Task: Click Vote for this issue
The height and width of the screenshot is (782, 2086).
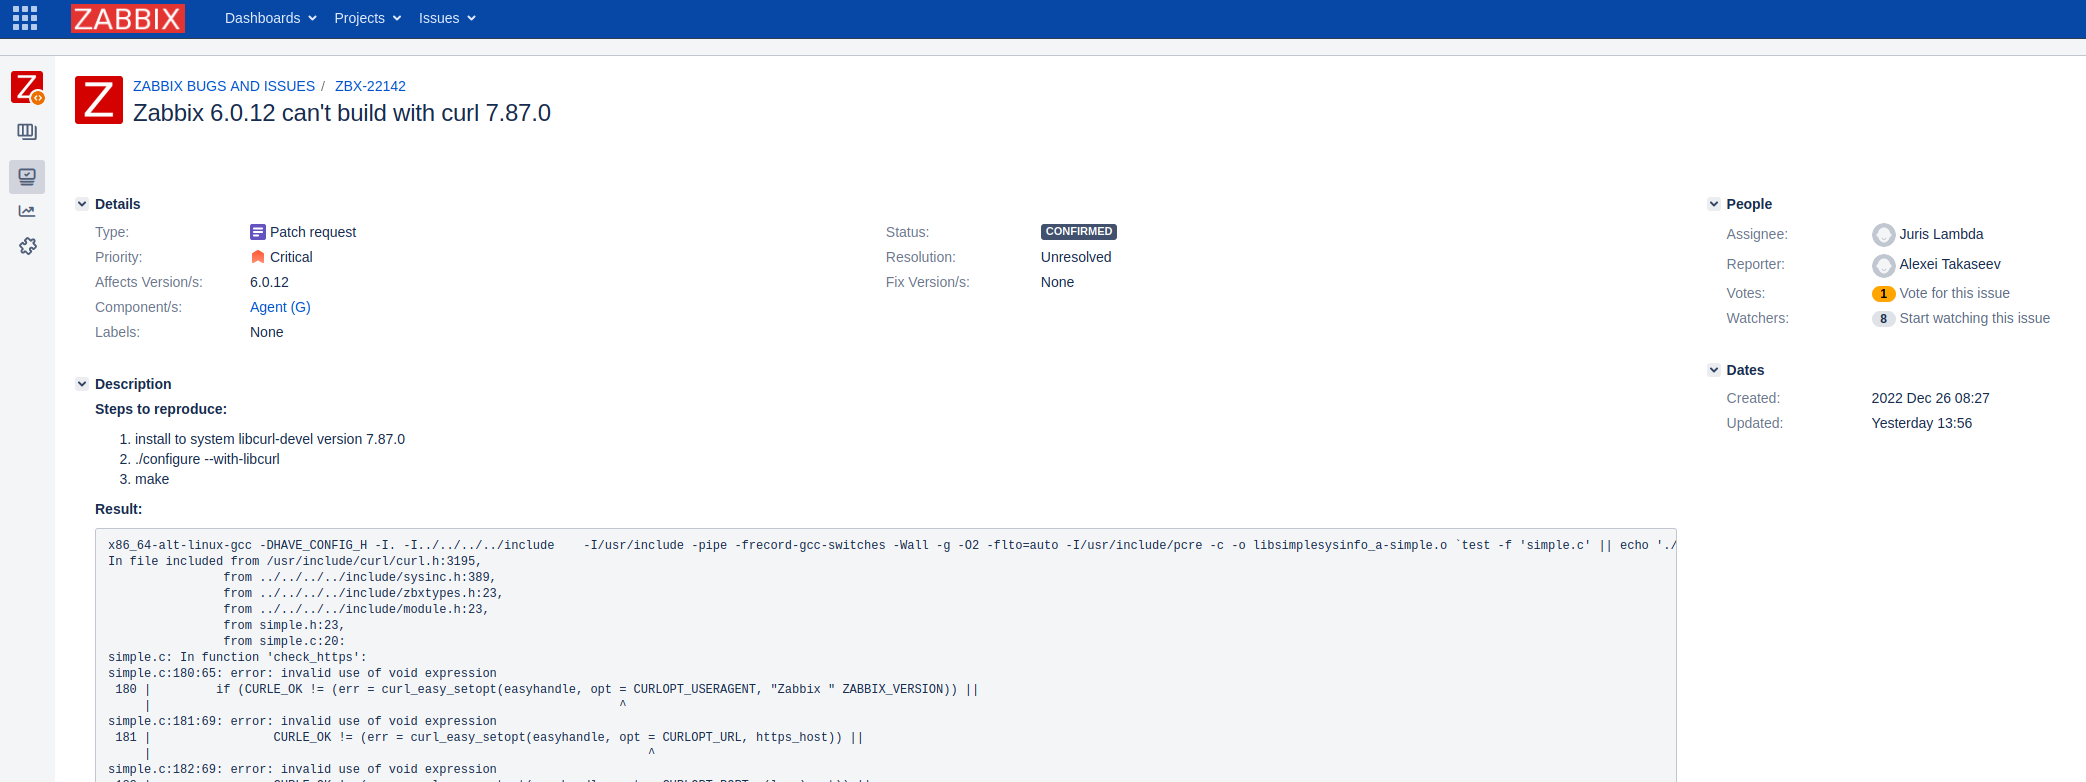Action: (1954, 293)
